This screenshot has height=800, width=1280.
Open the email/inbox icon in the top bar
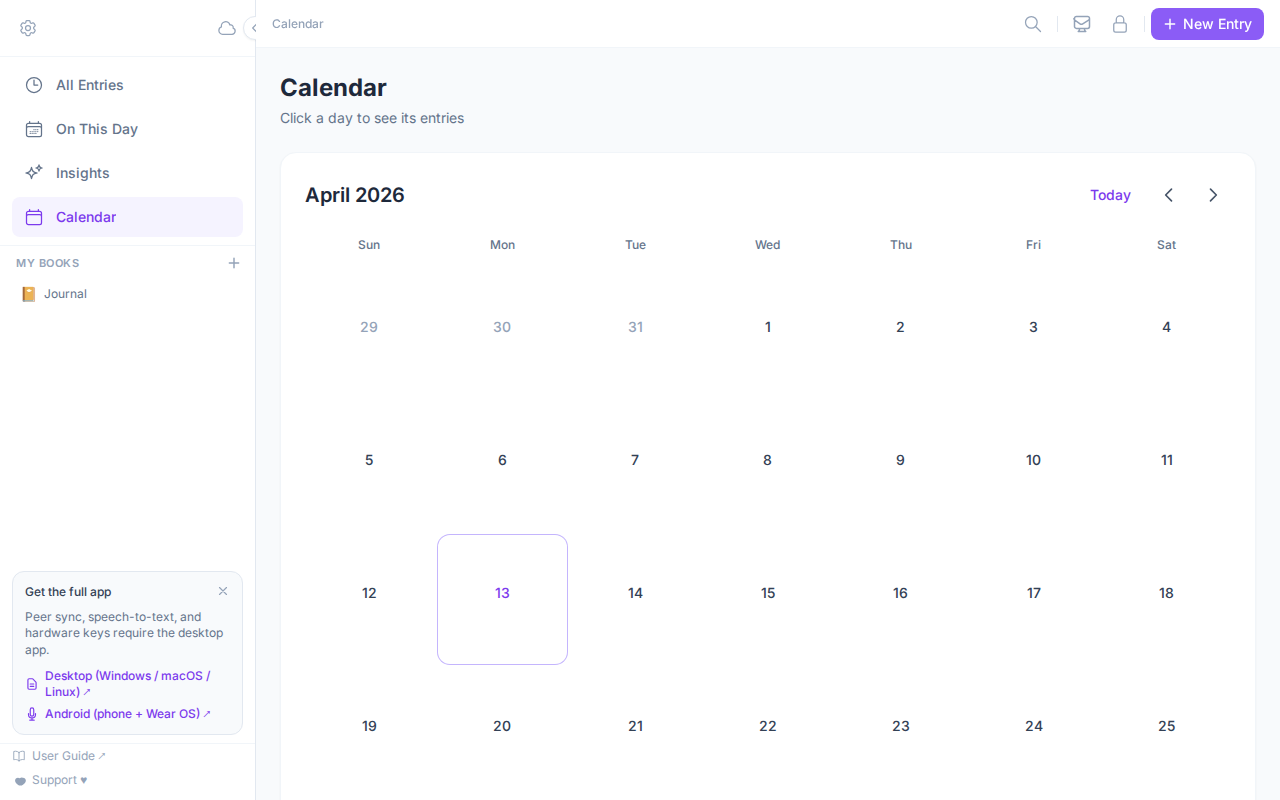tap(1081, 24)
